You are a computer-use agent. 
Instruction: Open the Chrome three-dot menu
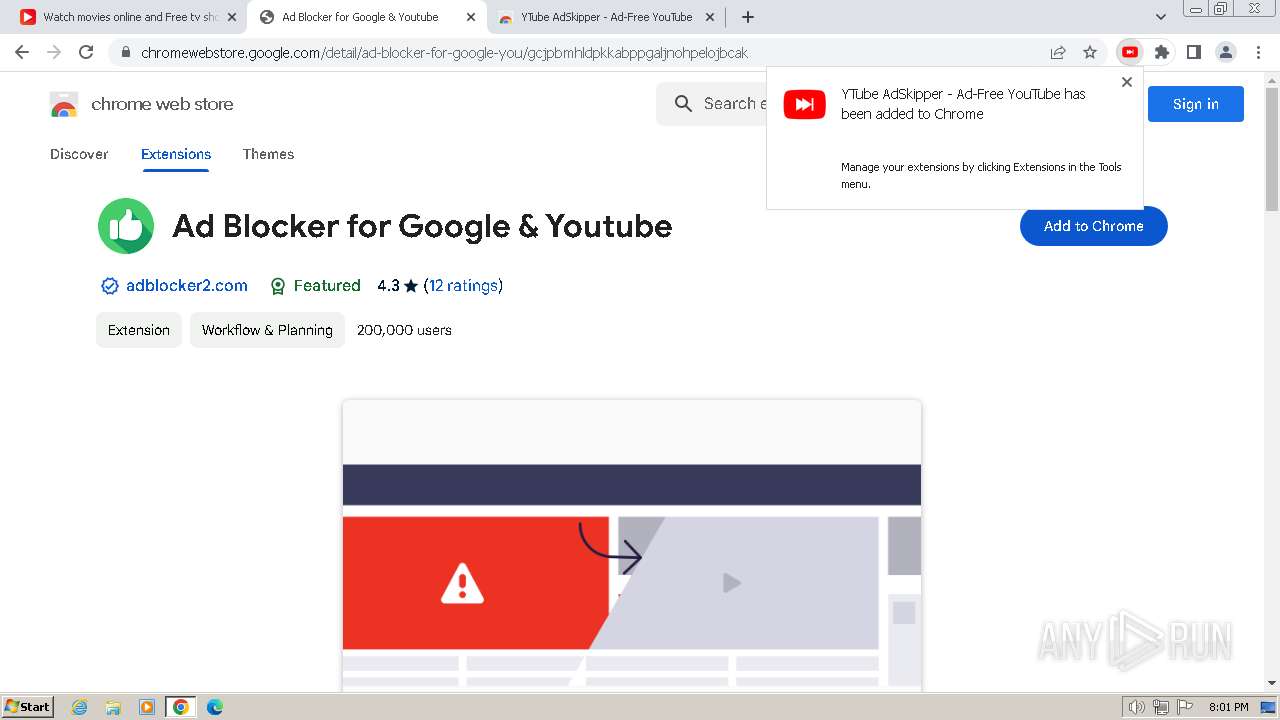tap(1257, 52)
